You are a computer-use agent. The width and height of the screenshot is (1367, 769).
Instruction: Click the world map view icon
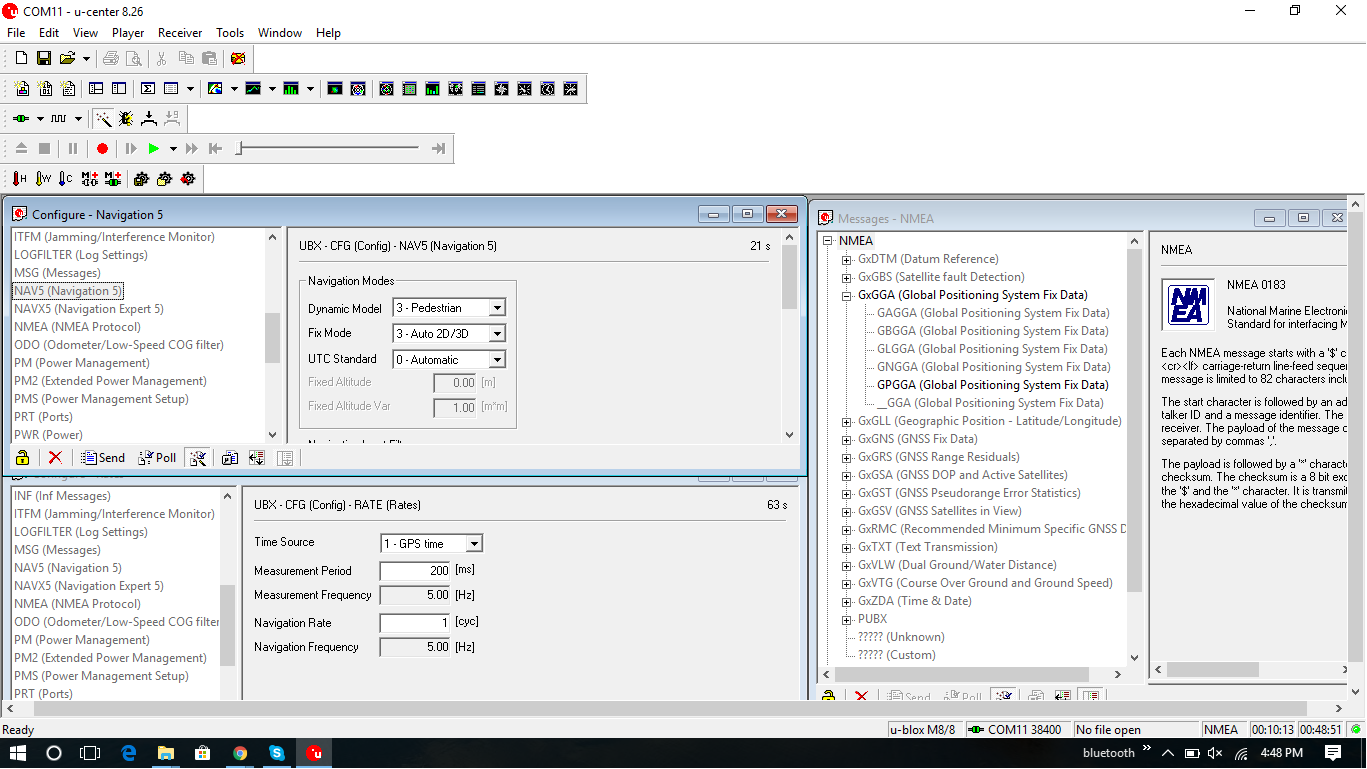coord(455,88)
